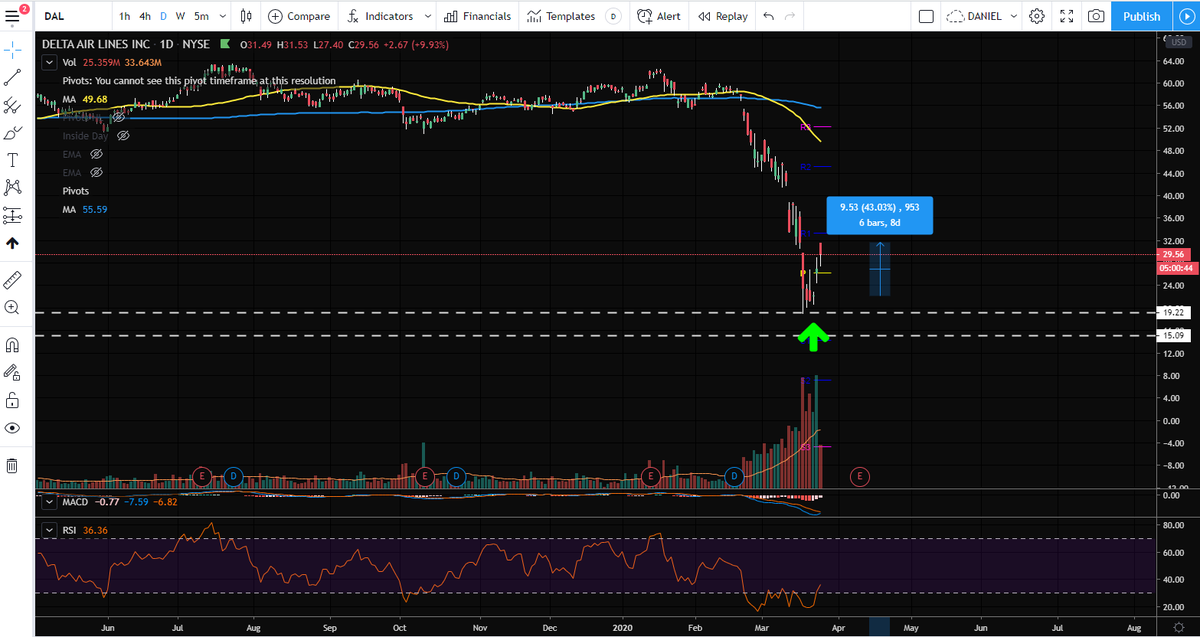Start bar Replay mode
Image resolution: width=1200 pixels, height=637 pixels.
click(x=722, y=16)
